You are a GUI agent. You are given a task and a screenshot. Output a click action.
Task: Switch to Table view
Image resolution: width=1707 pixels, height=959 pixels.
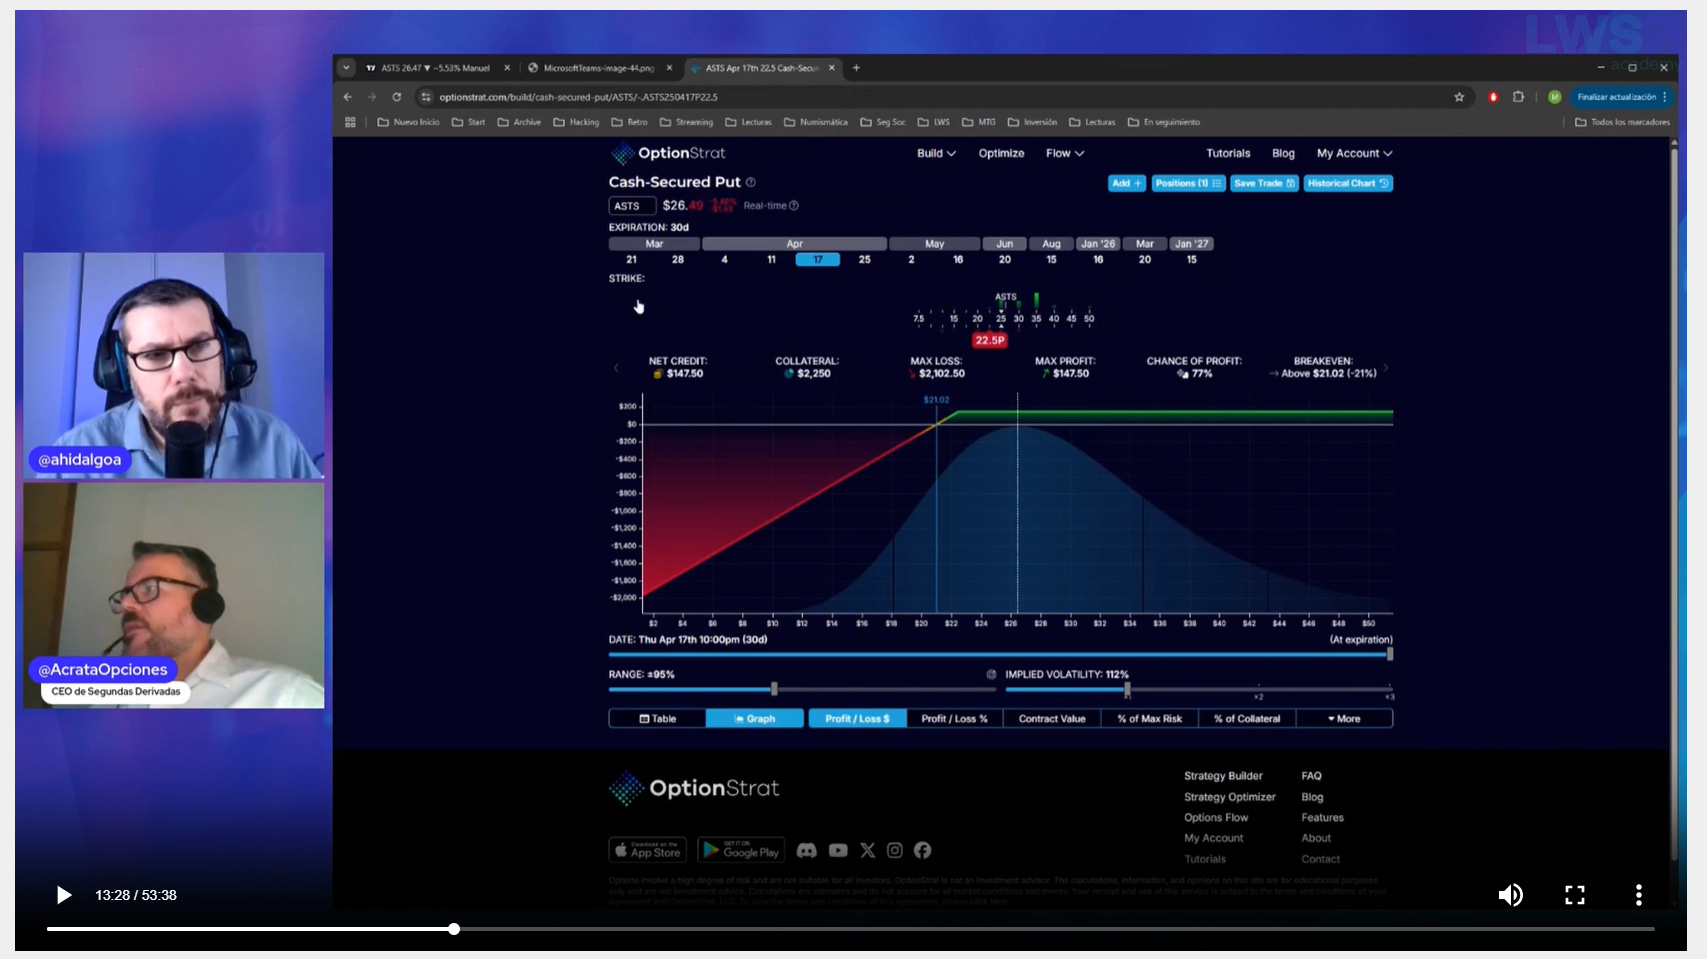pyautogui.click(x=657, y=718)
